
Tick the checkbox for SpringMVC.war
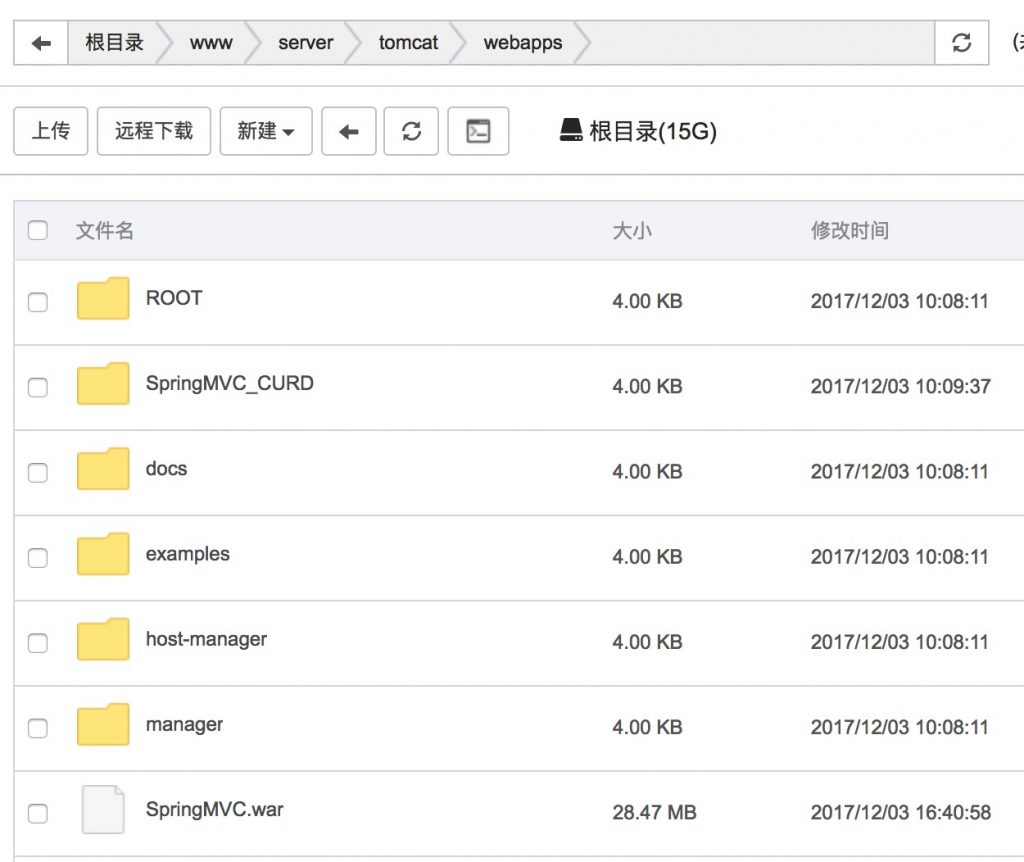[38, 813]
